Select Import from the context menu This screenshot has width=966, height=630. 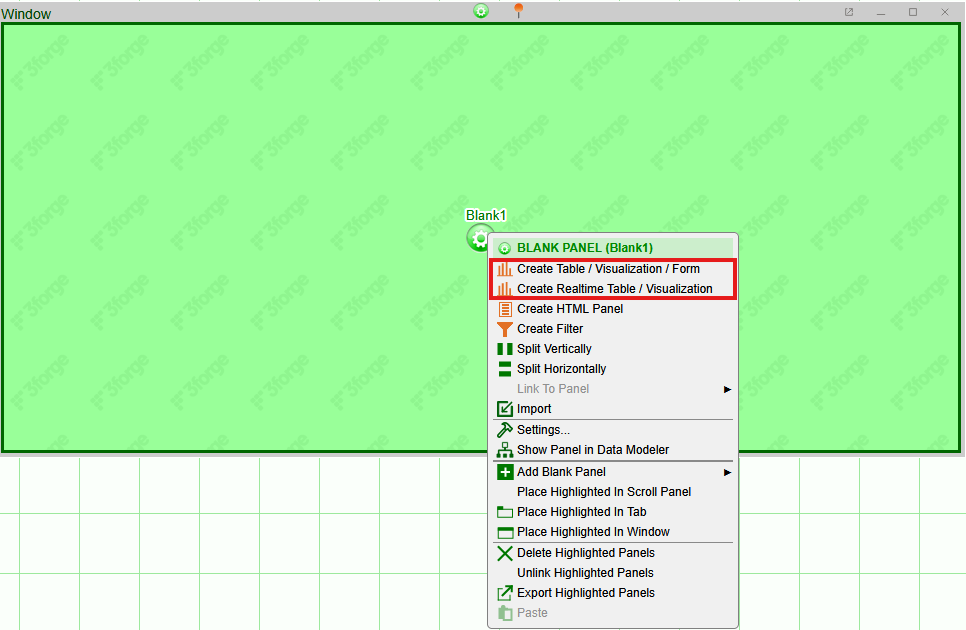534,409
